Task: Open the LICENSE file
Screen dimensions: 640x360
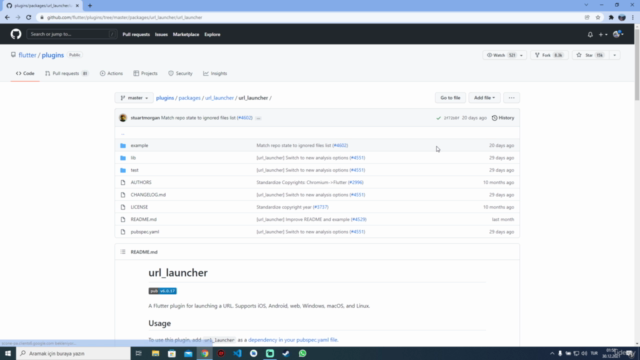Action: tap(139, 207)
